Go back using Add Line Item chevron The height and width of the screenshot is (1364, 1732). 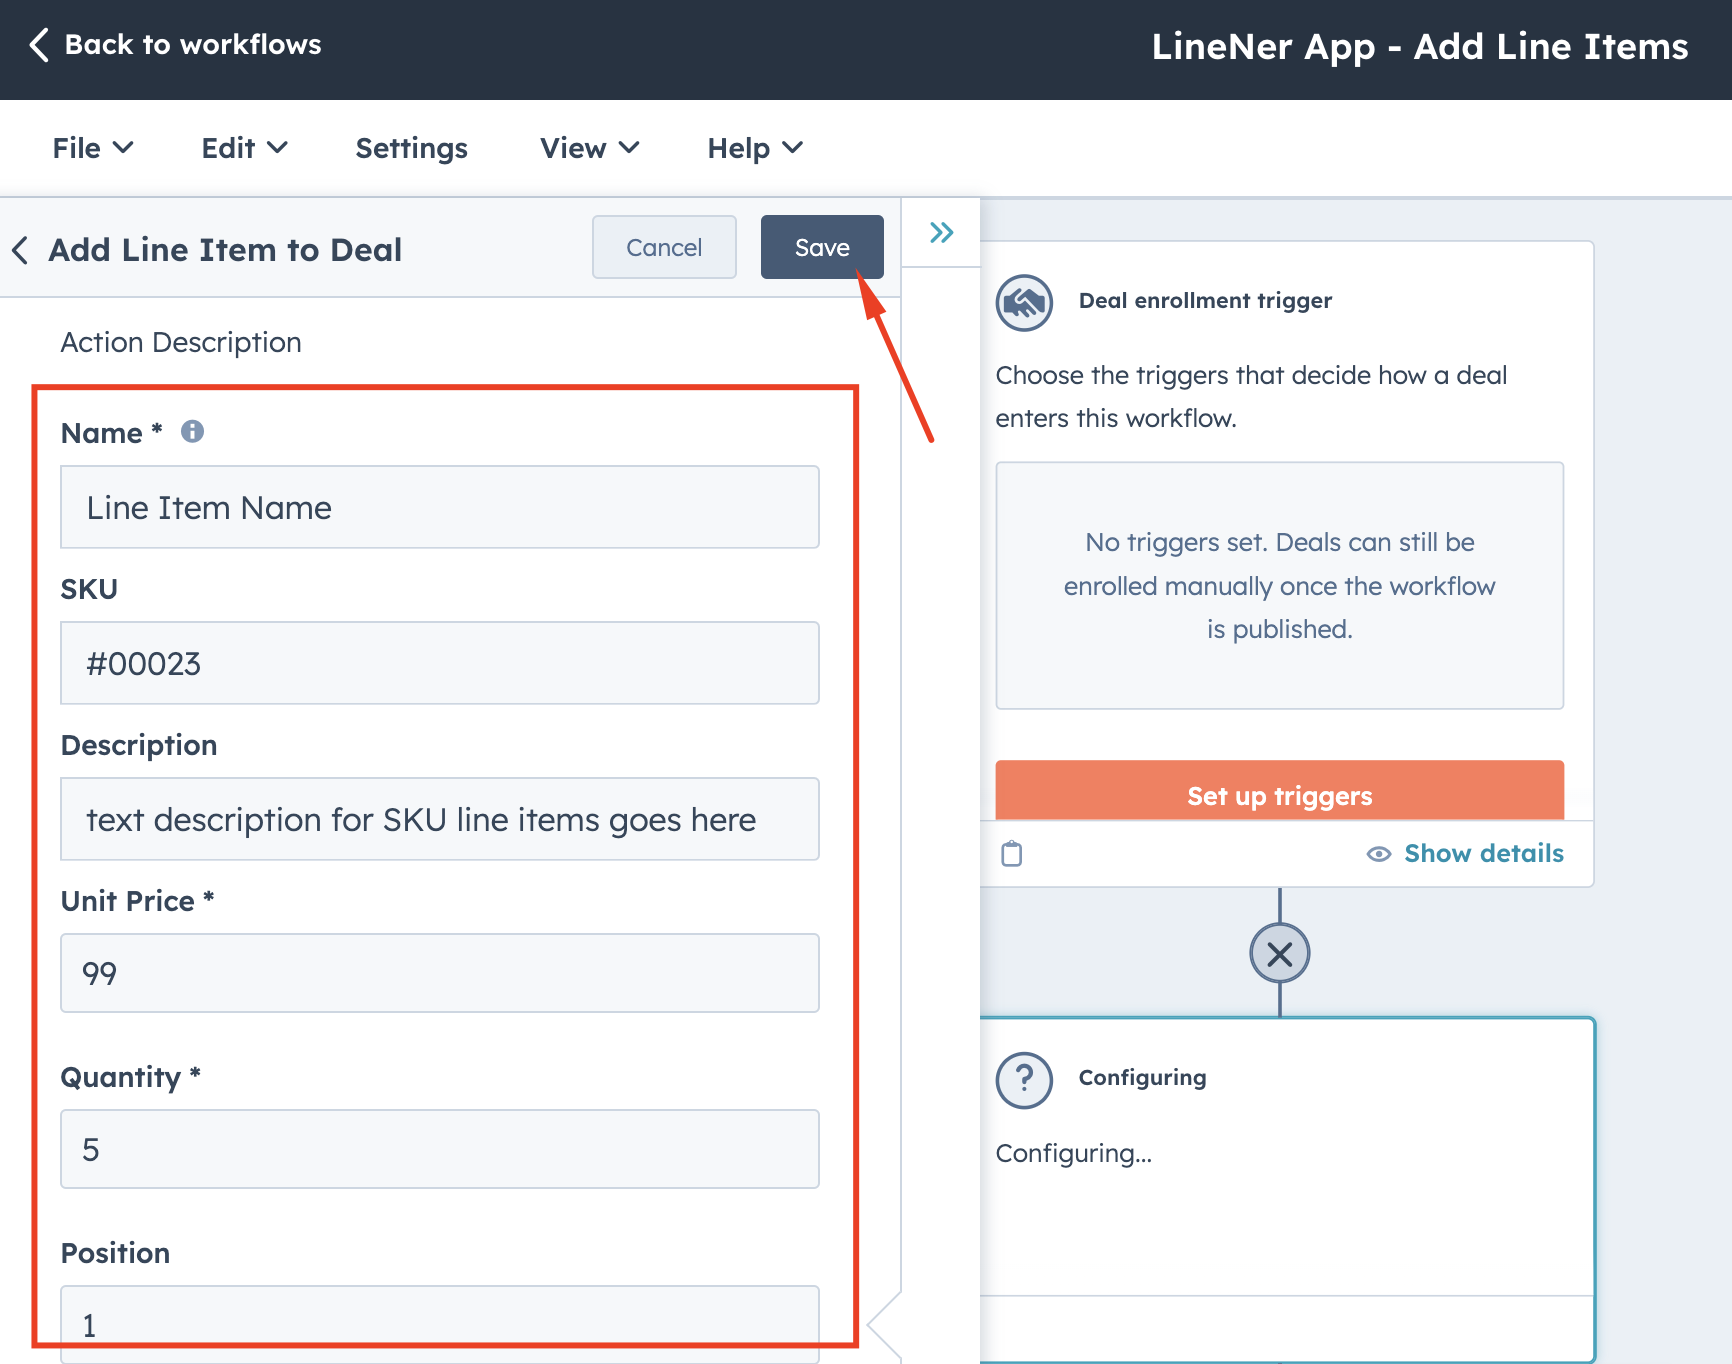point(20,250)
